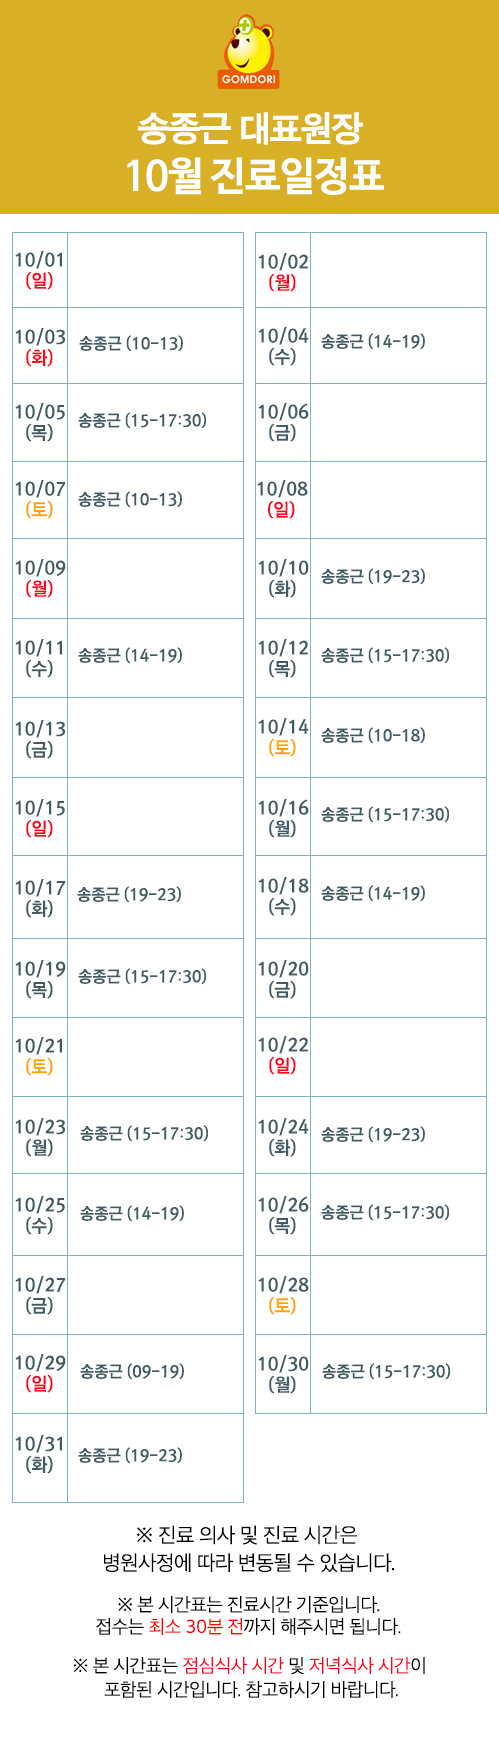The width and height of the screenshot is (499, 1743).
Task: Select the 10/22 (일) date cell
Action: pyautogui.click(x=283, y=1055)
